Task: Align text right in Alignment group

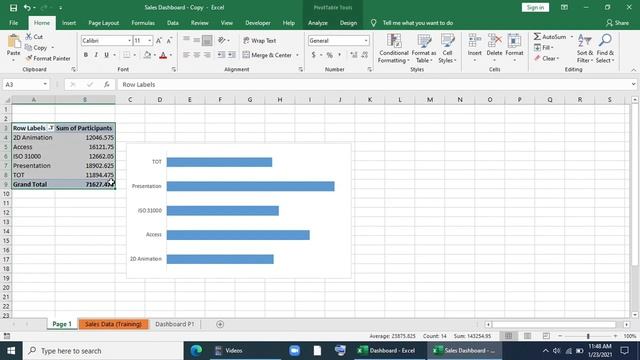Action: click(x=207, y=55)
